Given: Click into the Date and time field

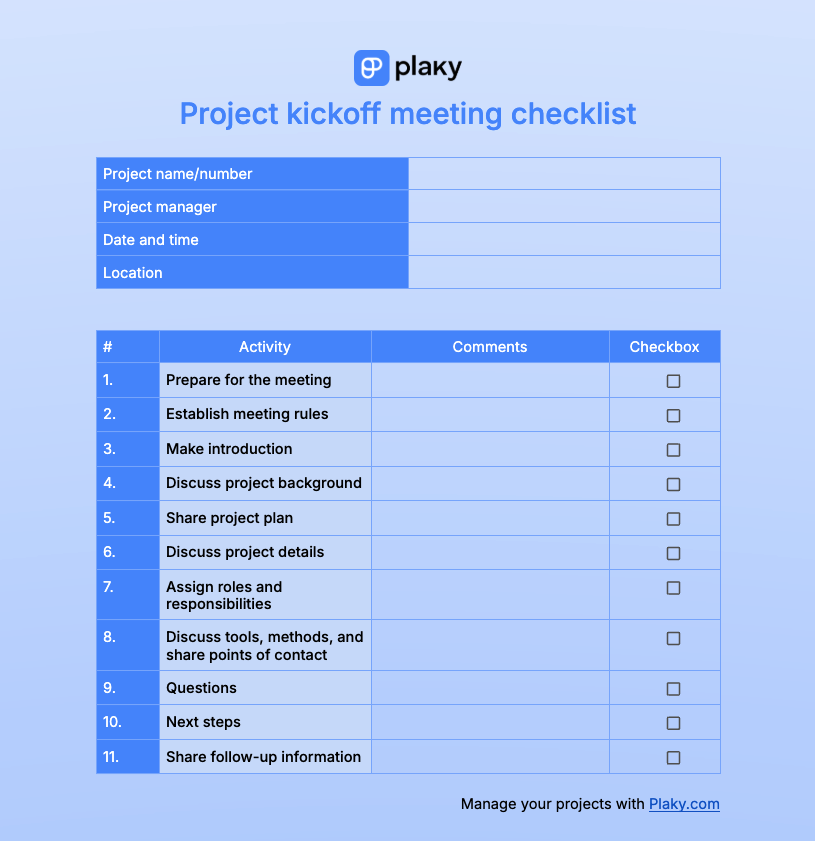Looking at the screenshot, I should point(564,240).
